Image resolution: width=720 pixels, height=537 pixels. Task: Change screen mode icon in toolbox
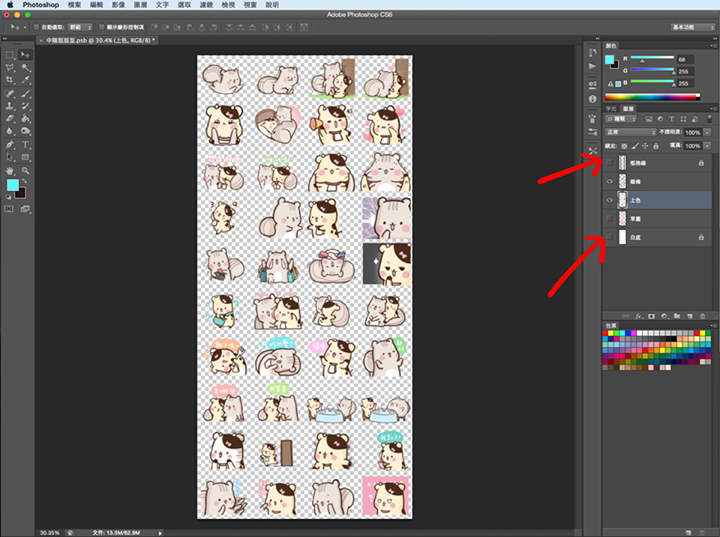click(25, 209)
